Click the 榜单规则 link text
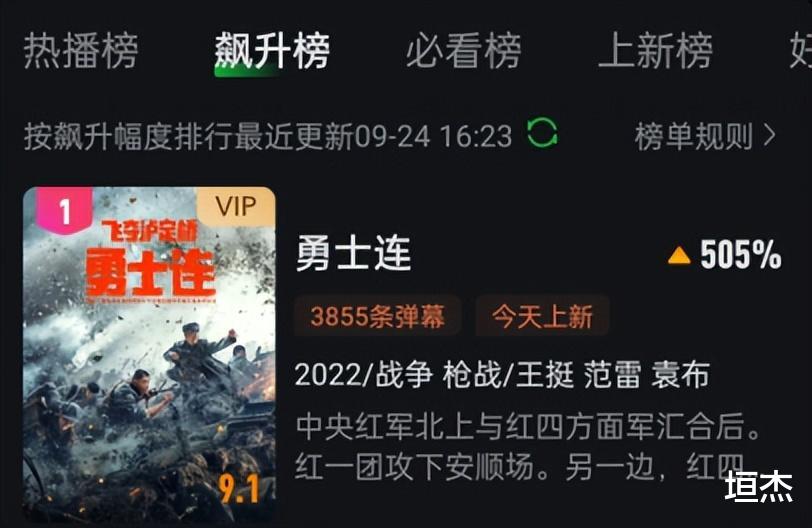Image resolution: width=812 pixels, height=528 pixels. [x=694, y=136]
